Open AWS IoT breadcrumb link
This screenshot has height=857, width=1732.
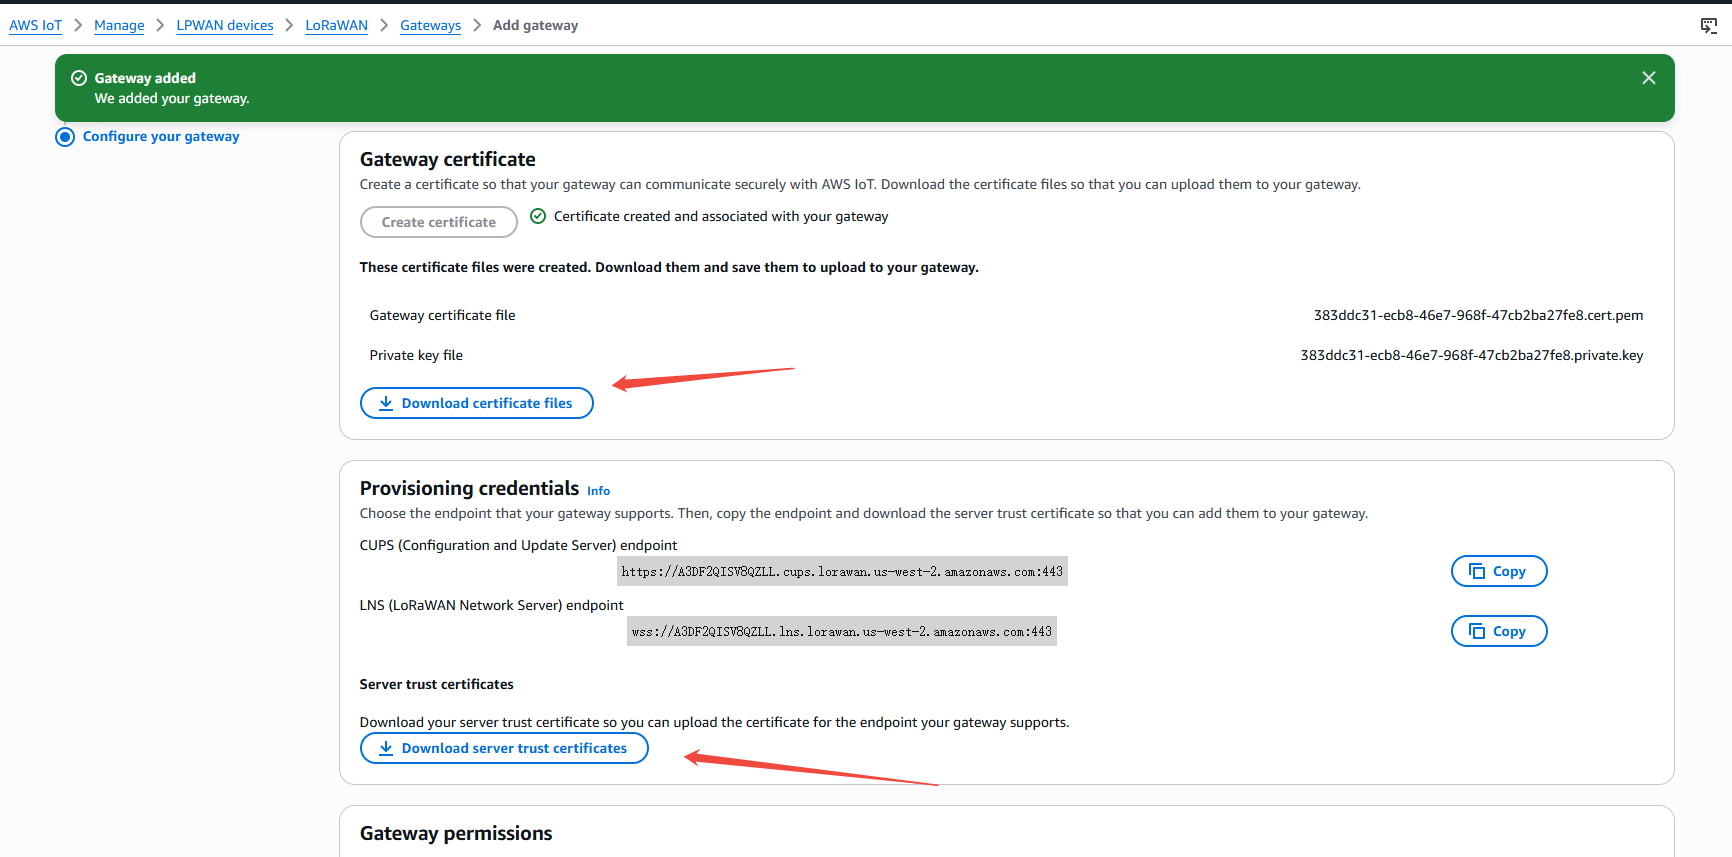35,26
